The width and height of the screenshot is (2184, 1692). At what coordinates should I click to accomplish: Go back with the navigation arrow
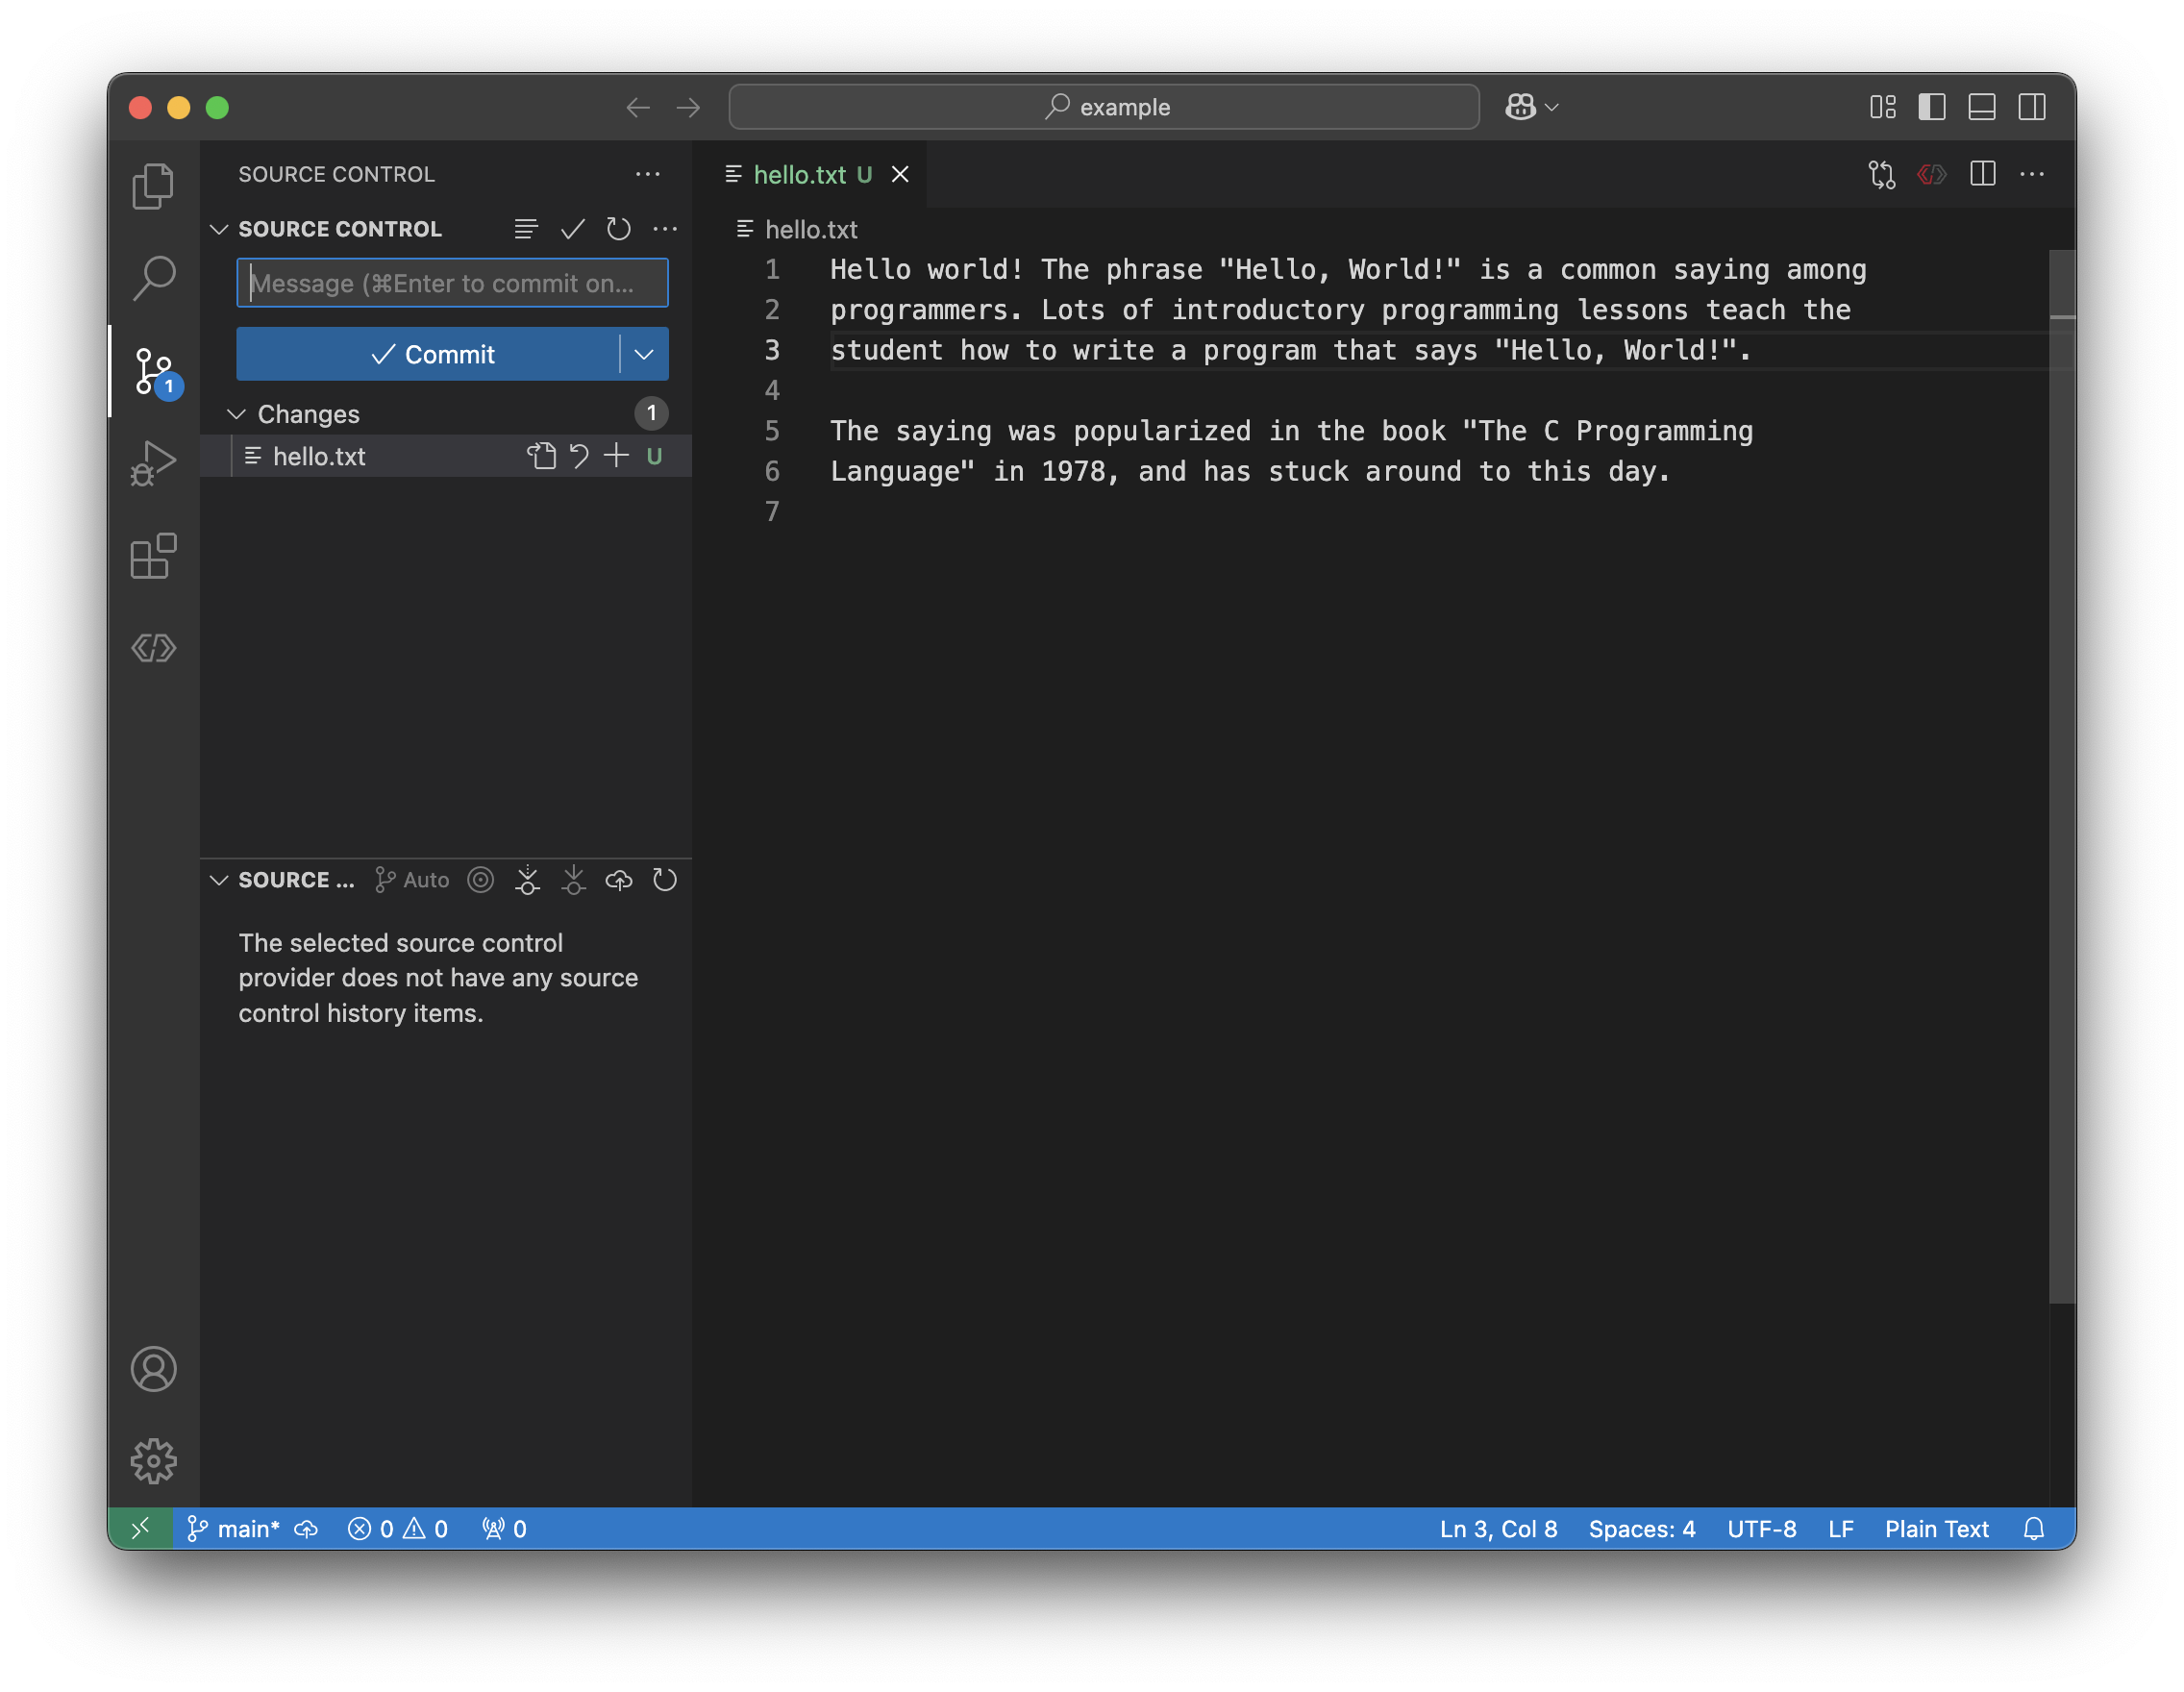tap(637, 107)
